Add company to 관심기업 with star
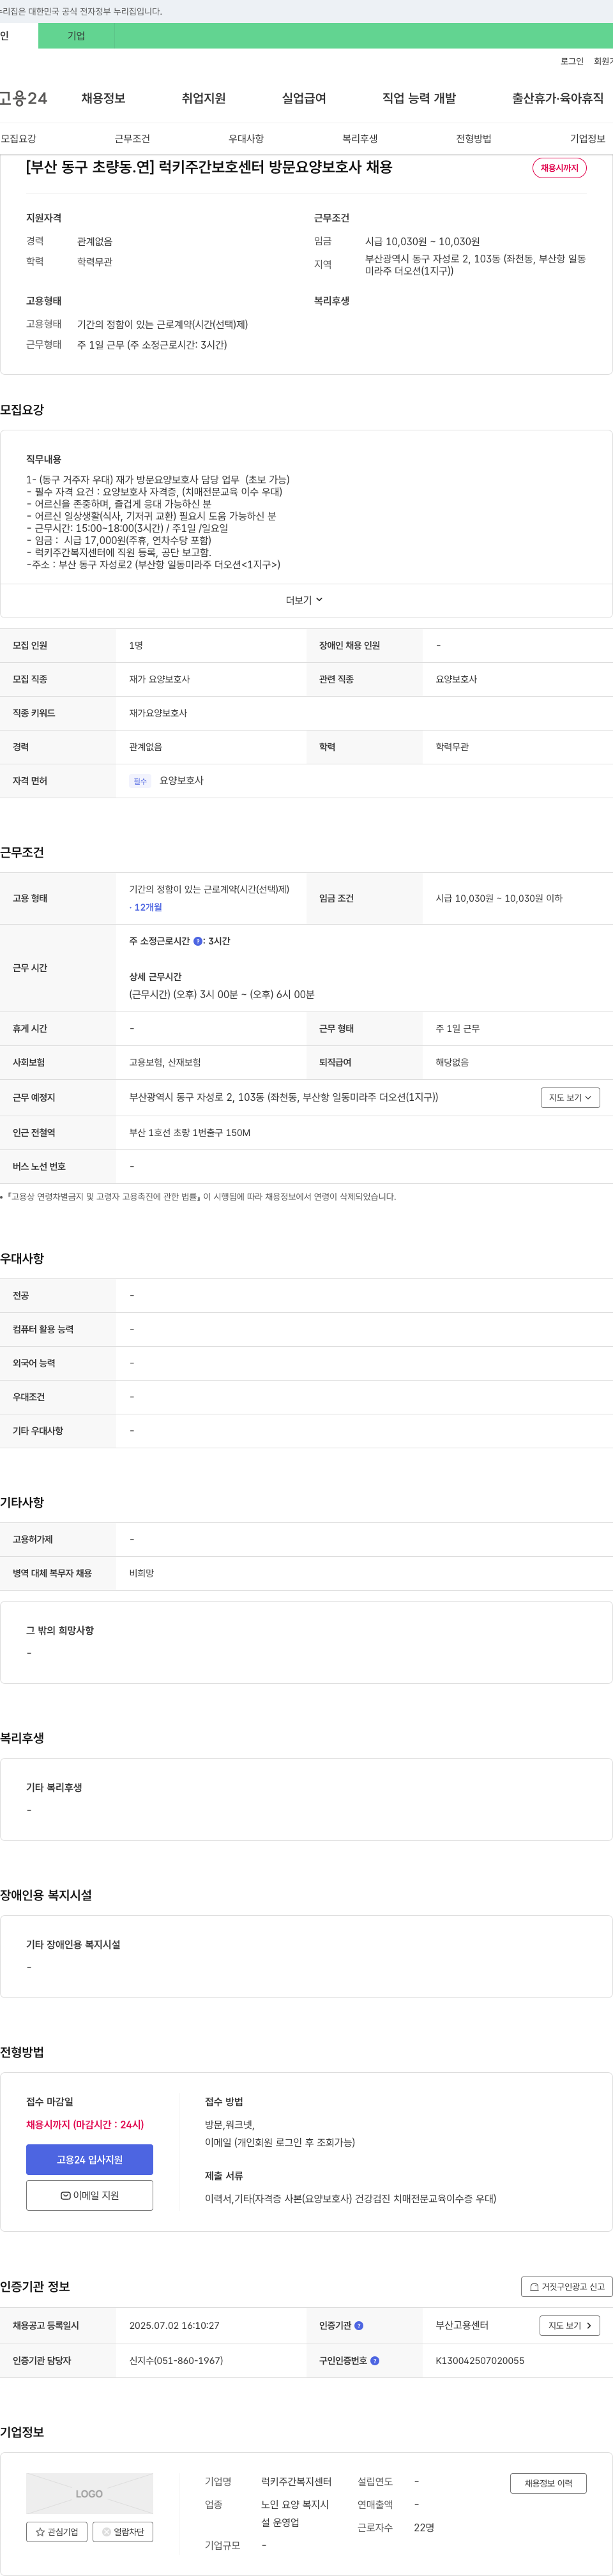The image size is (613, 2576). pos(57,2531)
